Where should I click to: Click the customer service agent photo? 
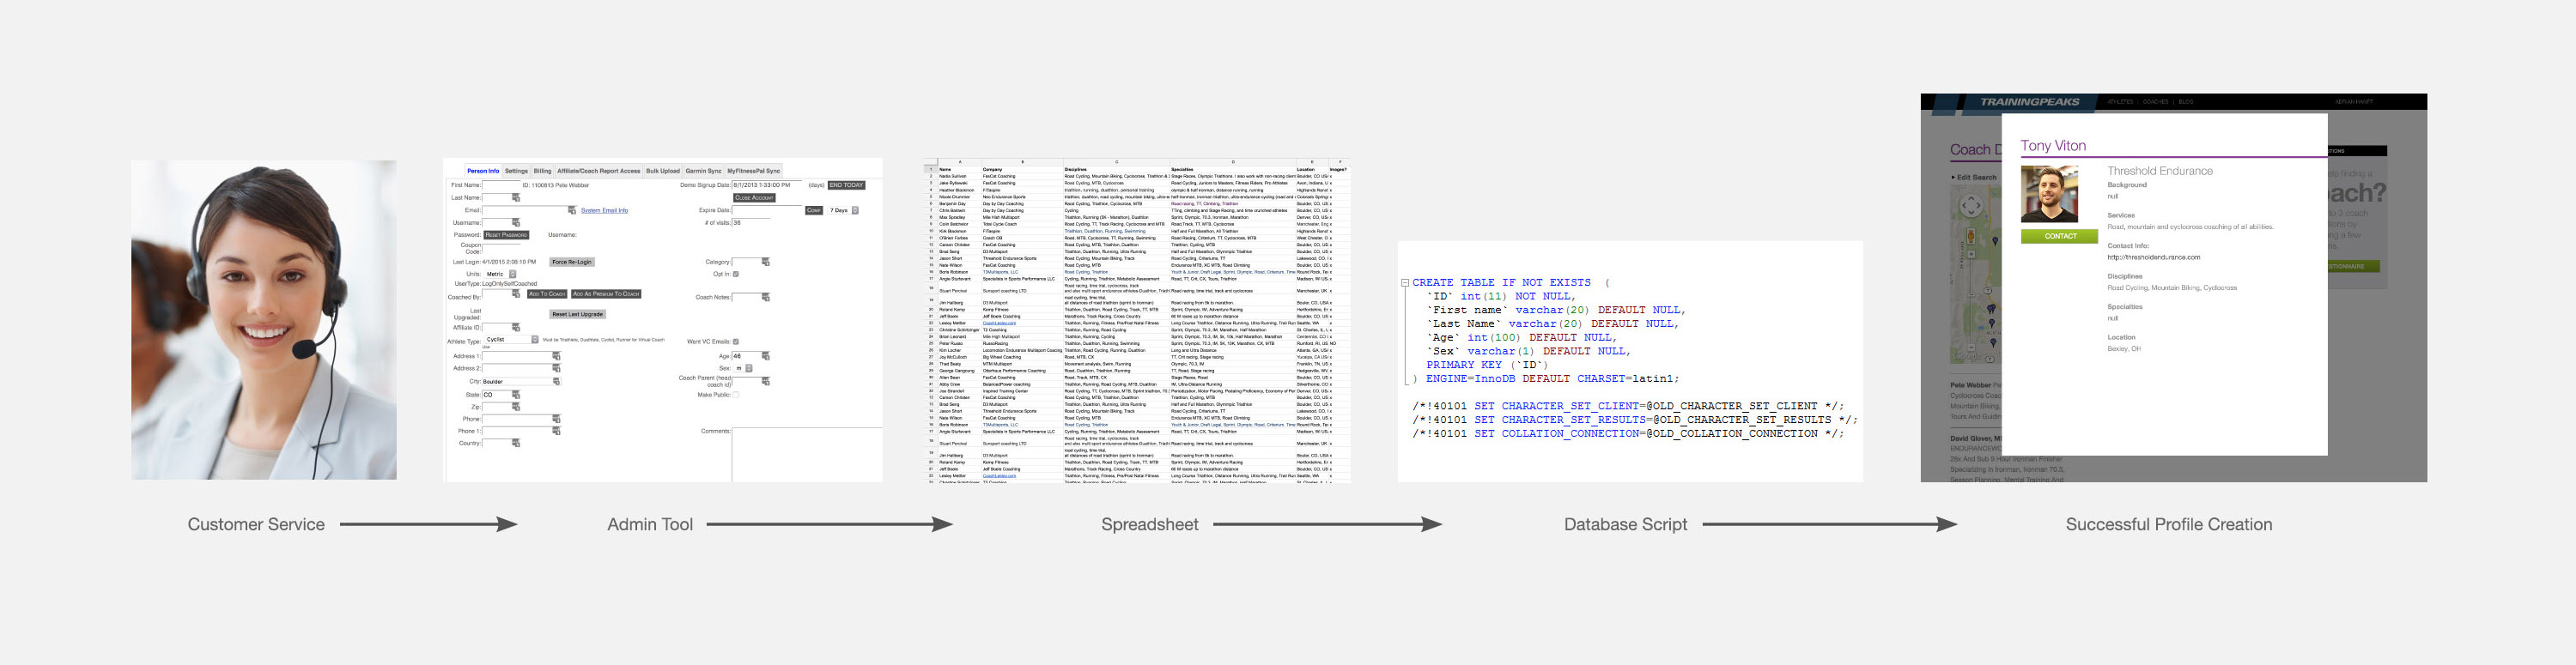[264, 320]
